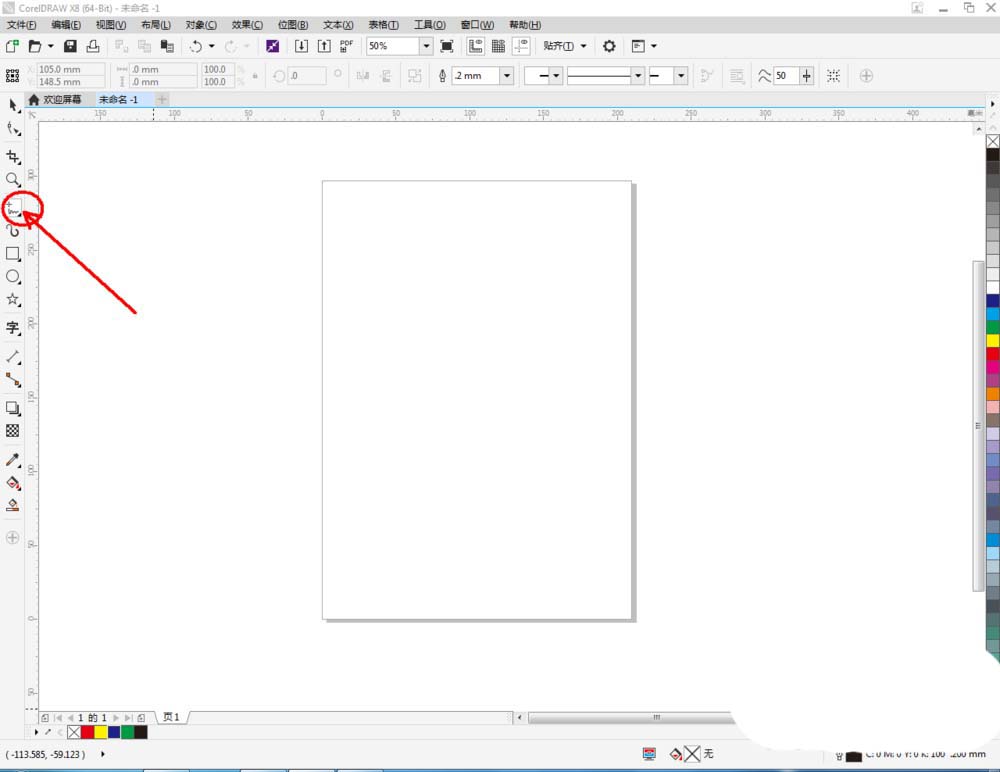This screenshot has width=1000, height=772.
Task: Open the zoom level 50% dropdown
Action: (426, 46)
